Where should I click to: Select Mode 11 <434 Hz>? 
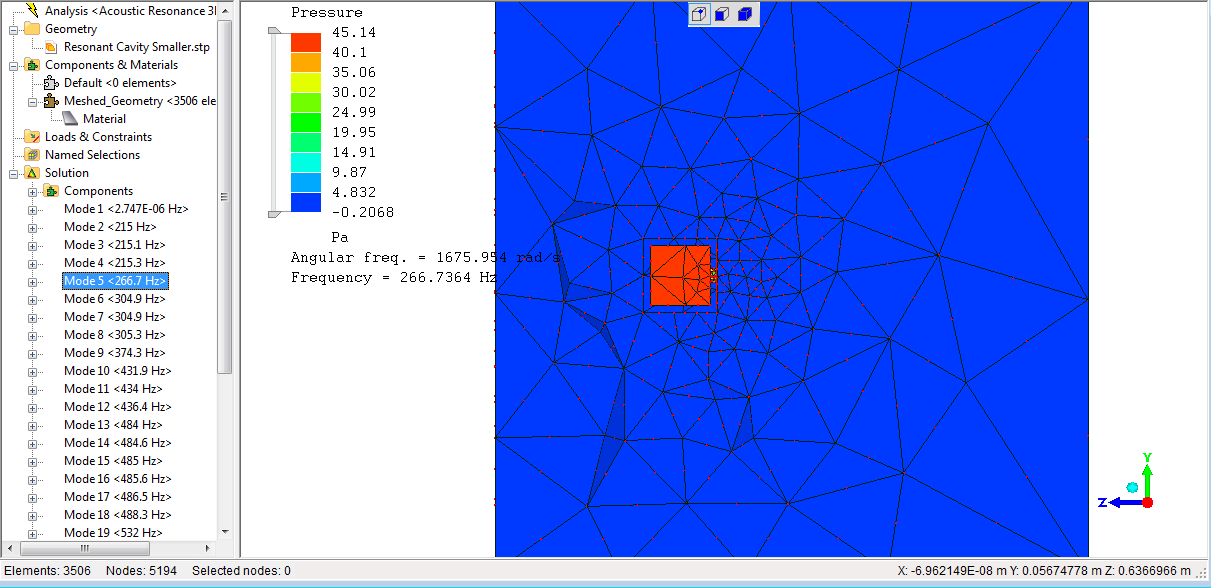[x=114, y=389]
